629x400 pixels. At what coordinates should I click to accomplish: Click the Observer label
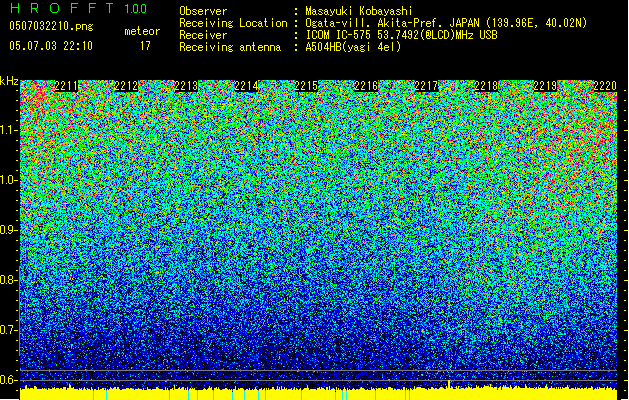[203, 11]
